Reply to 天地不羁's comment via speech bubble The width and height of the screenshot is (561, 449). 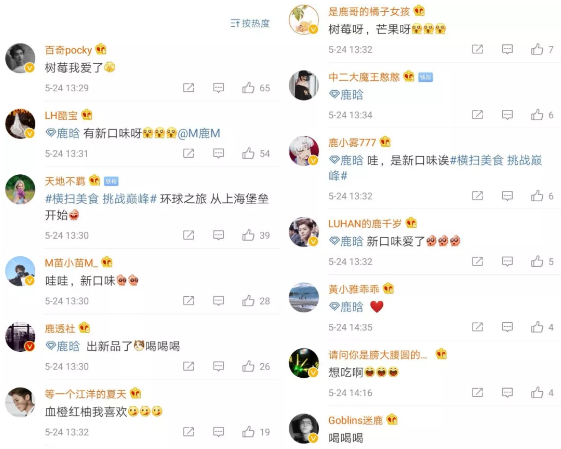pyautogui.click(x=218, y=235)
